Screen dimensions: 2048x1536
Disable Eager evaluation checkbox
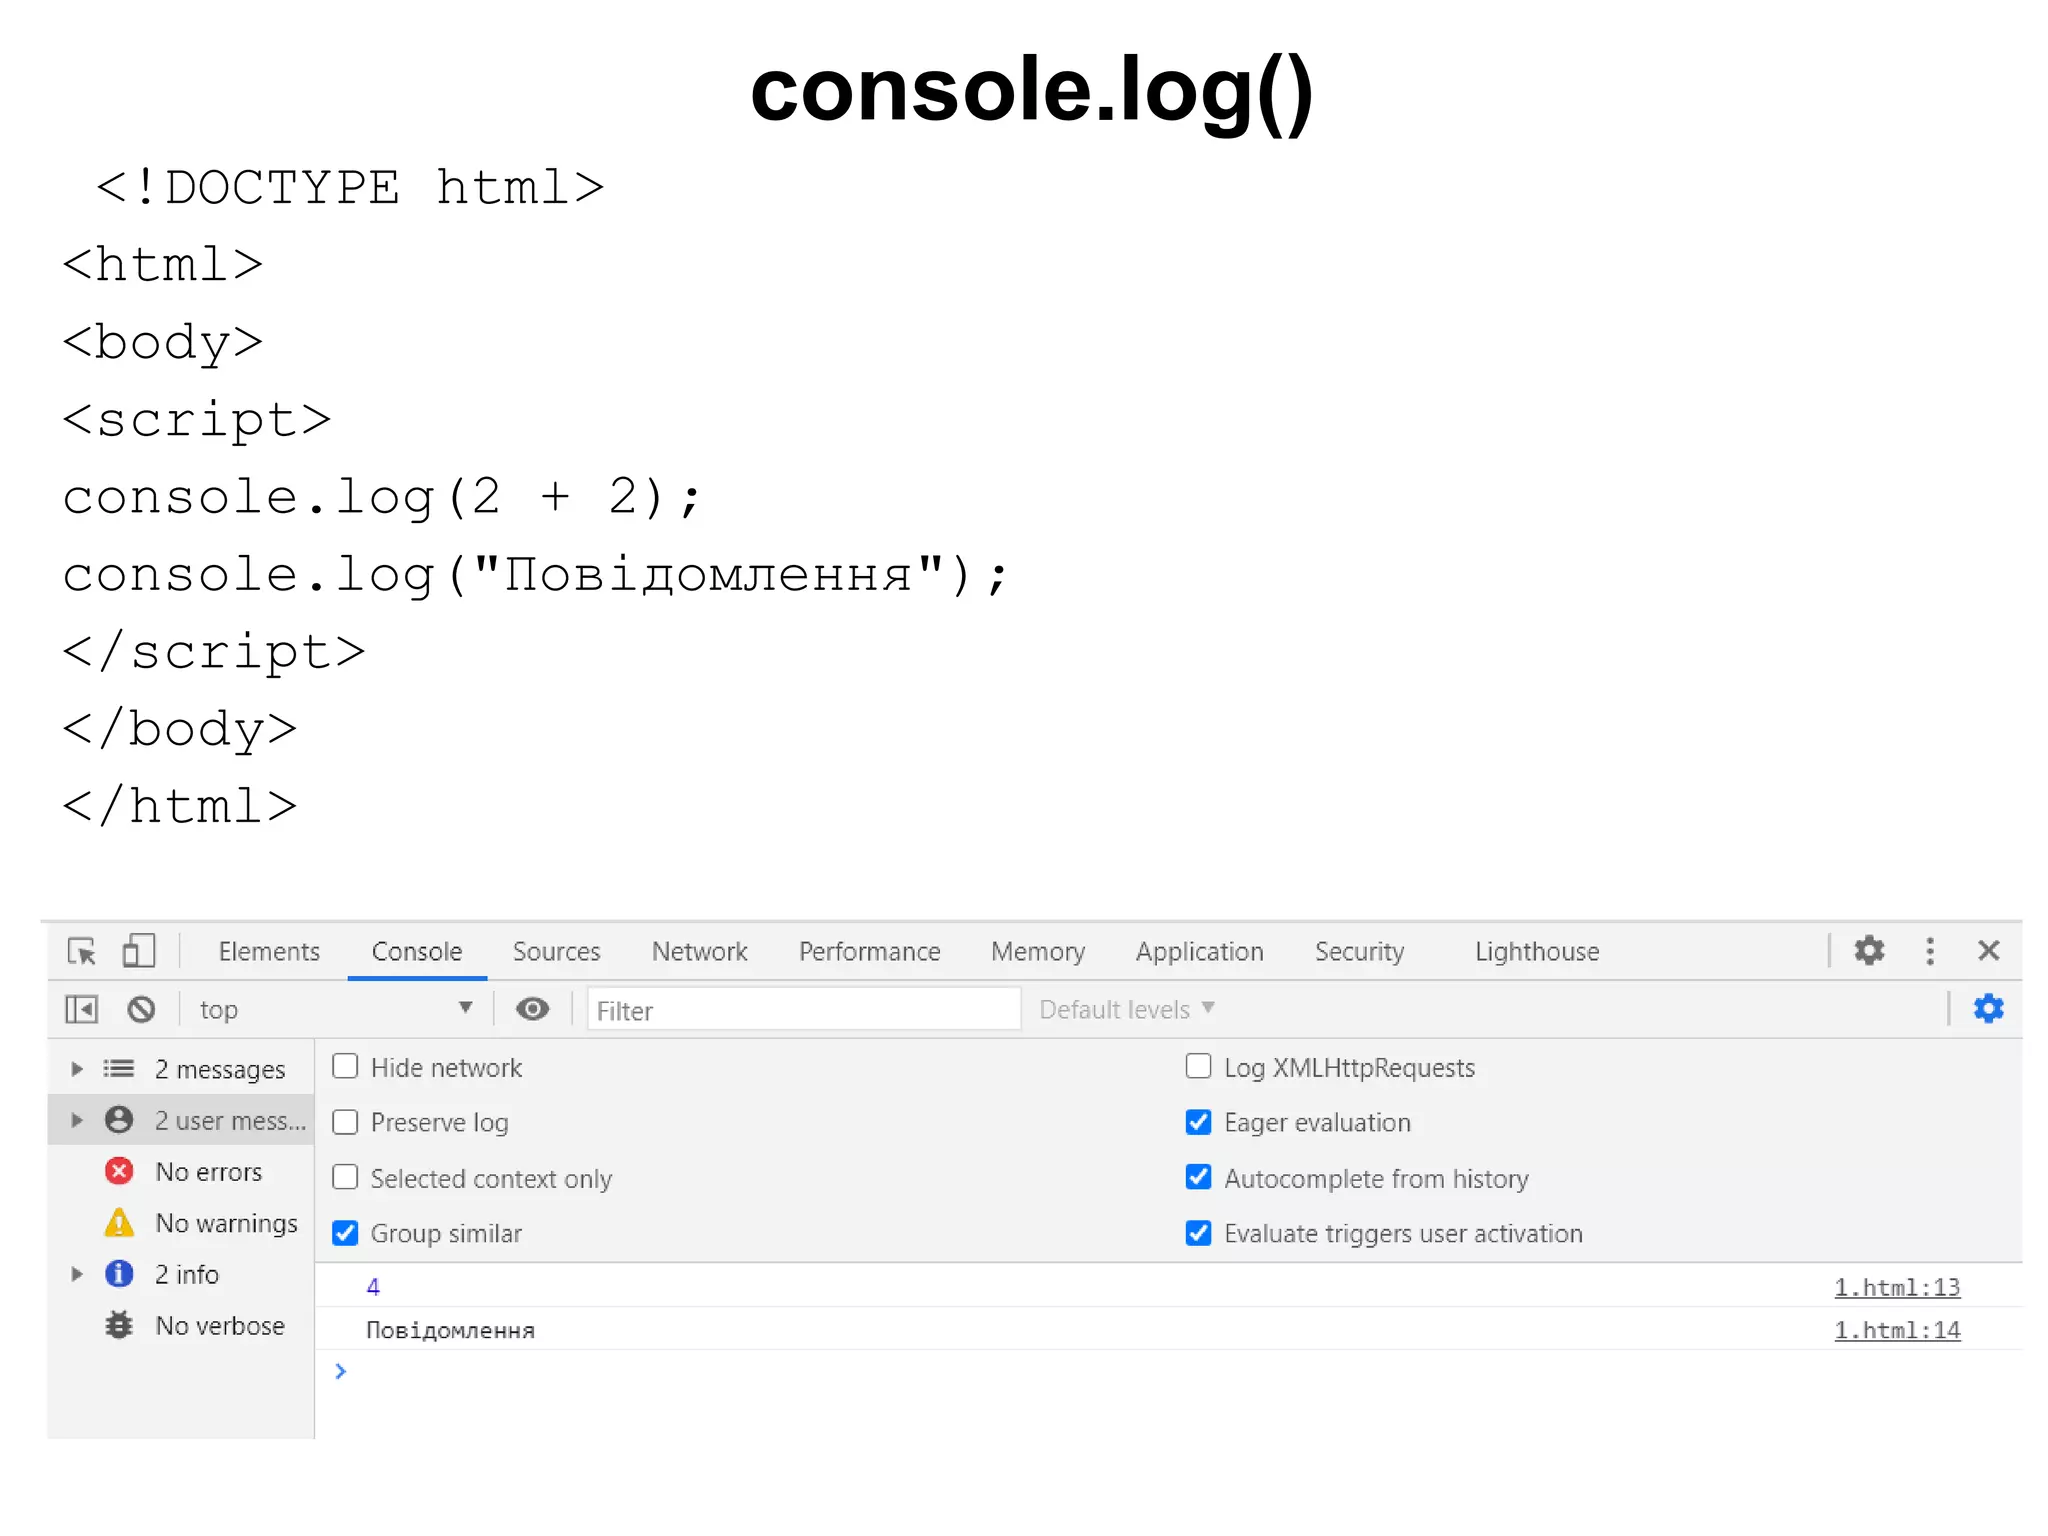tap(1198, 1122)
